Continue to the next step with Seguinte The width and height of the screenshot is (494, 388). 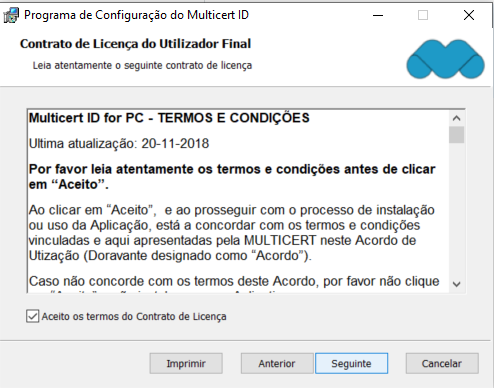coord(351,363)
